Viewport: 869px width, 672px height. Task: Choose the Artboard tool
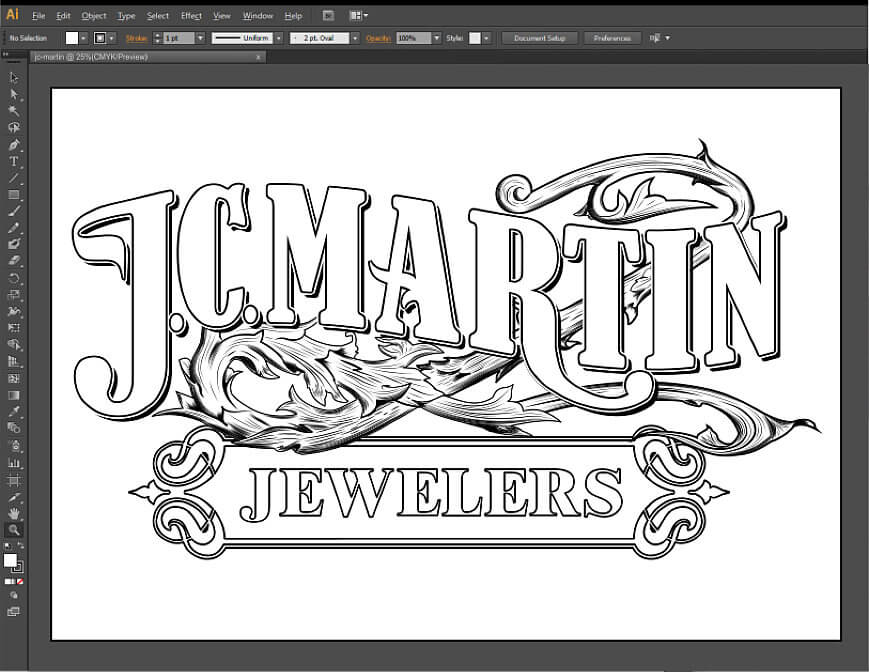[14, 480]
